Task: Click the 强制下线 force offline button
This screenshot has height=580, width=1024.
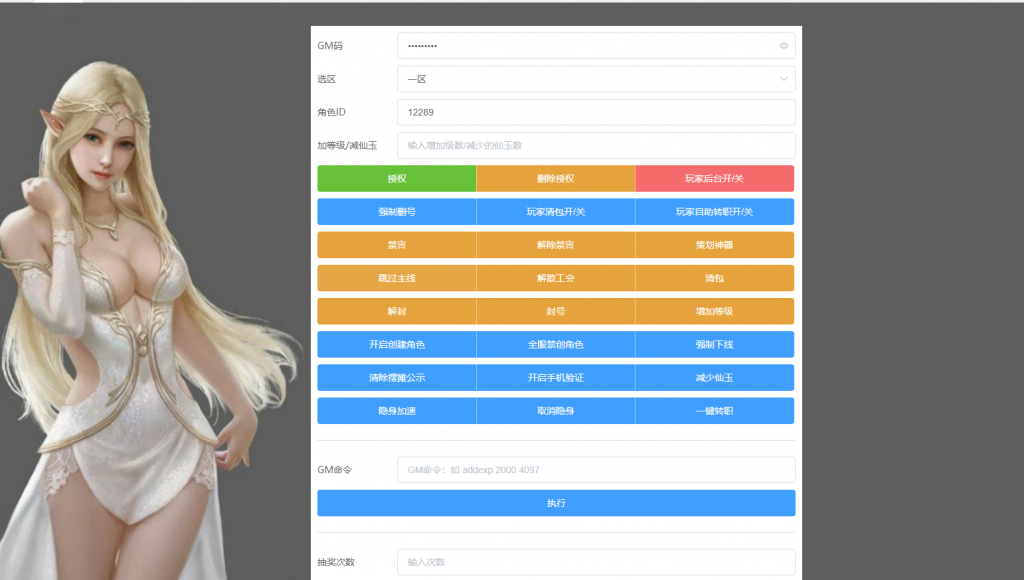Action: click(x=714, y=344)
